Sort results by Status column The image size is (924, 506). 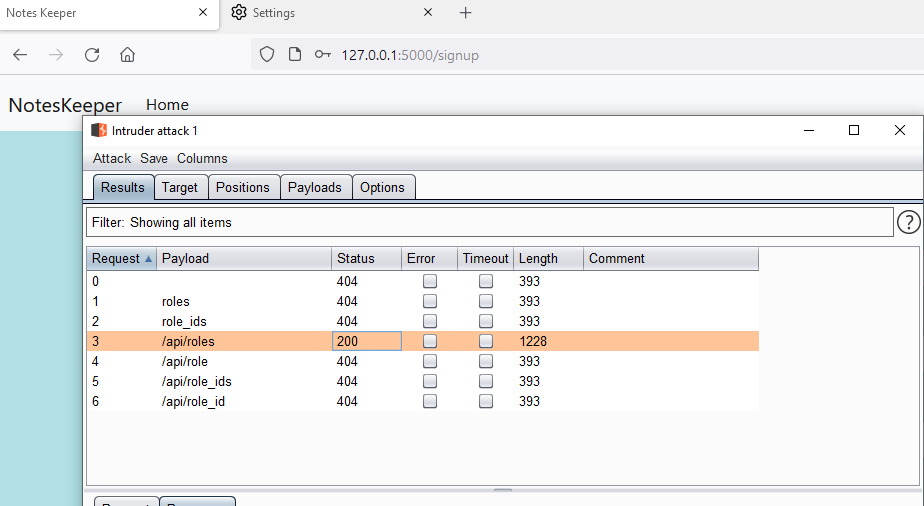(x=367, y=259)
